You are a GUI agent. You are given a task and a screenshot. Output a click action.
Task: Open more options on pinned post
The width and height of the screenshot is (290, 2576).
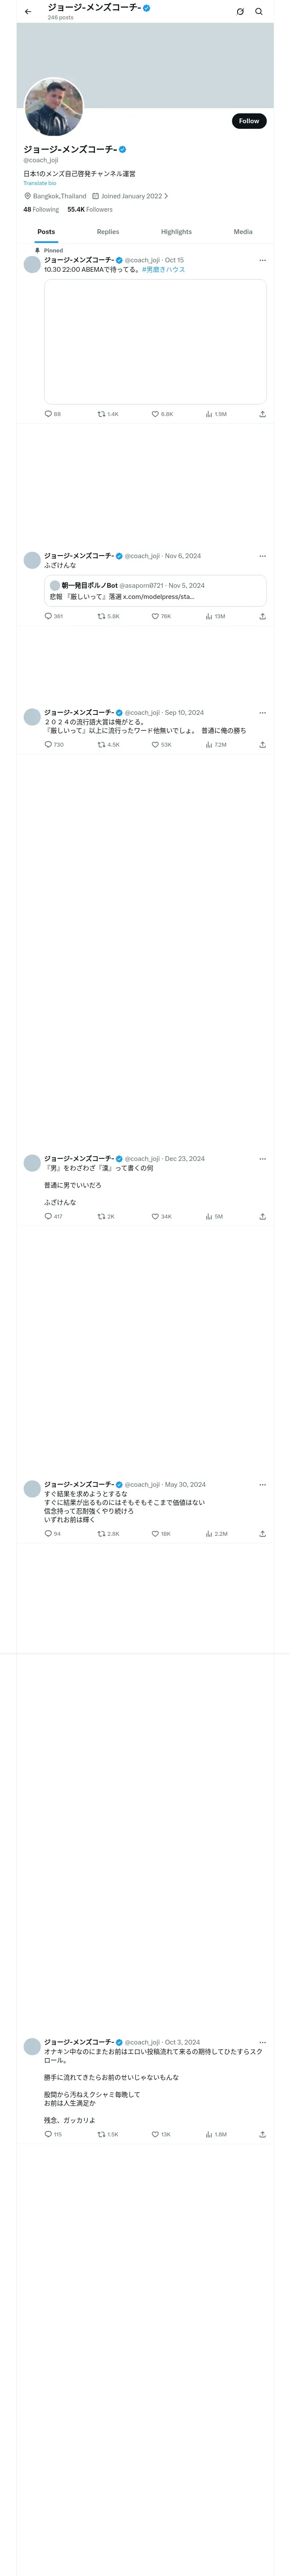coord(262,260)
